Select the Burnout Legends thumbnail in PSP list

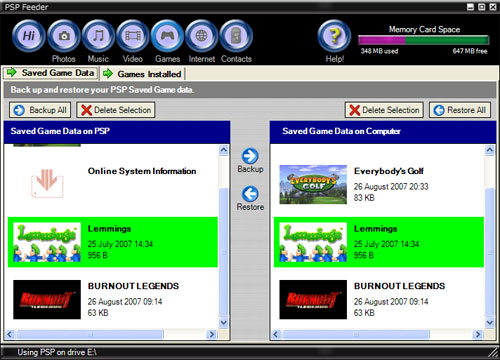pos(47,299)
